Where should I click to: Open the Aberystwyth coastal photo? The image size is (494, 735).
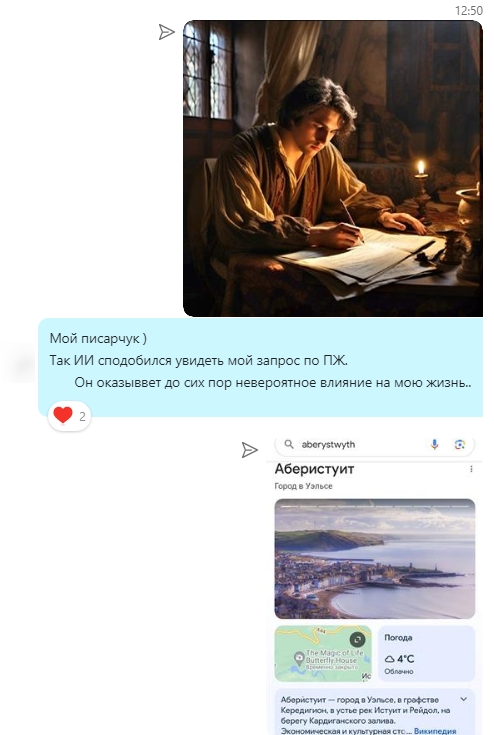[374, 559]
